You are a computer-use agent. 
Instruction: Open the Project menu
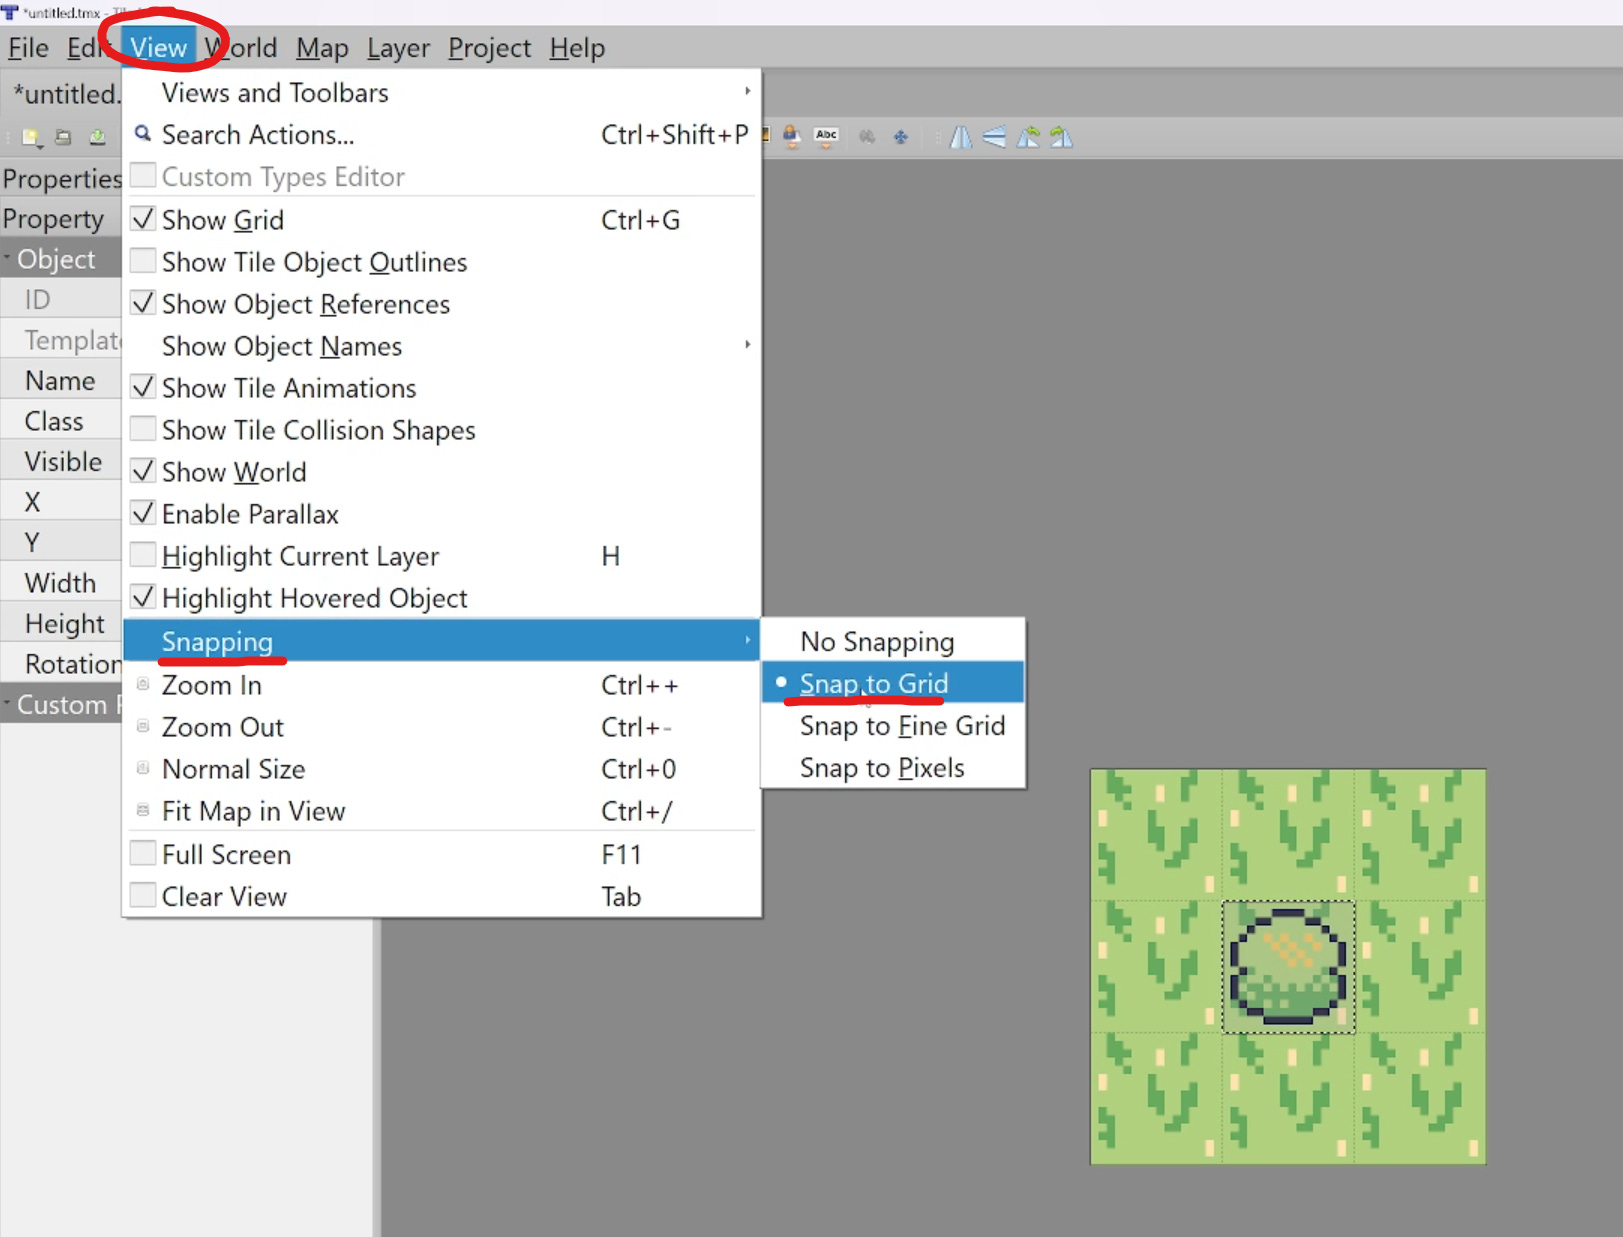coord(488,47)
